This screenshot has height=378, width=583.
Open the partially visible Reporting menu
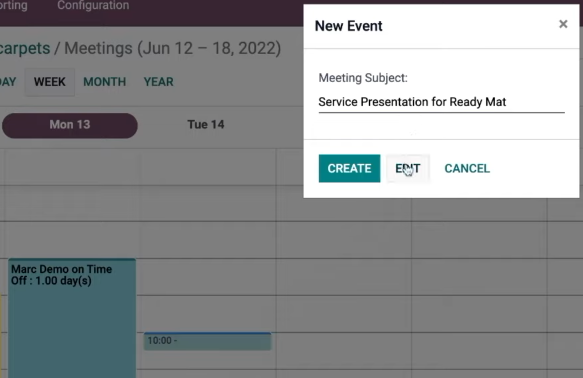pyautogui.click(x=13, y=6)
